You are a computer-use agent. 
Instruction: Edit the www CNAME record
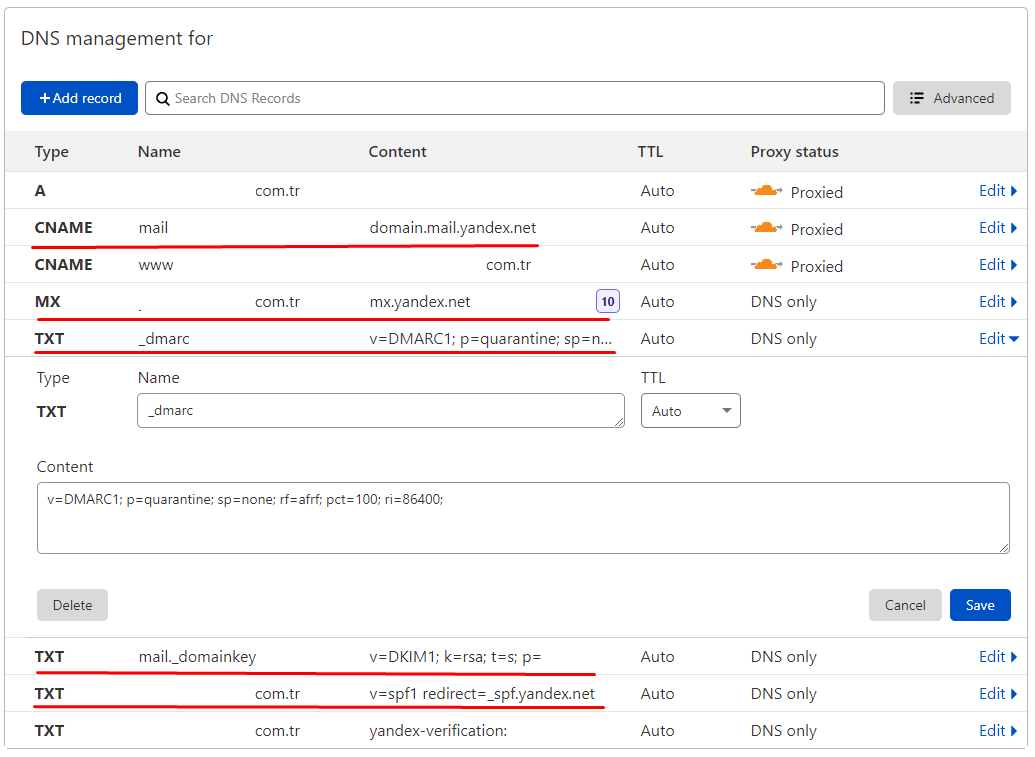pos(998,265)
